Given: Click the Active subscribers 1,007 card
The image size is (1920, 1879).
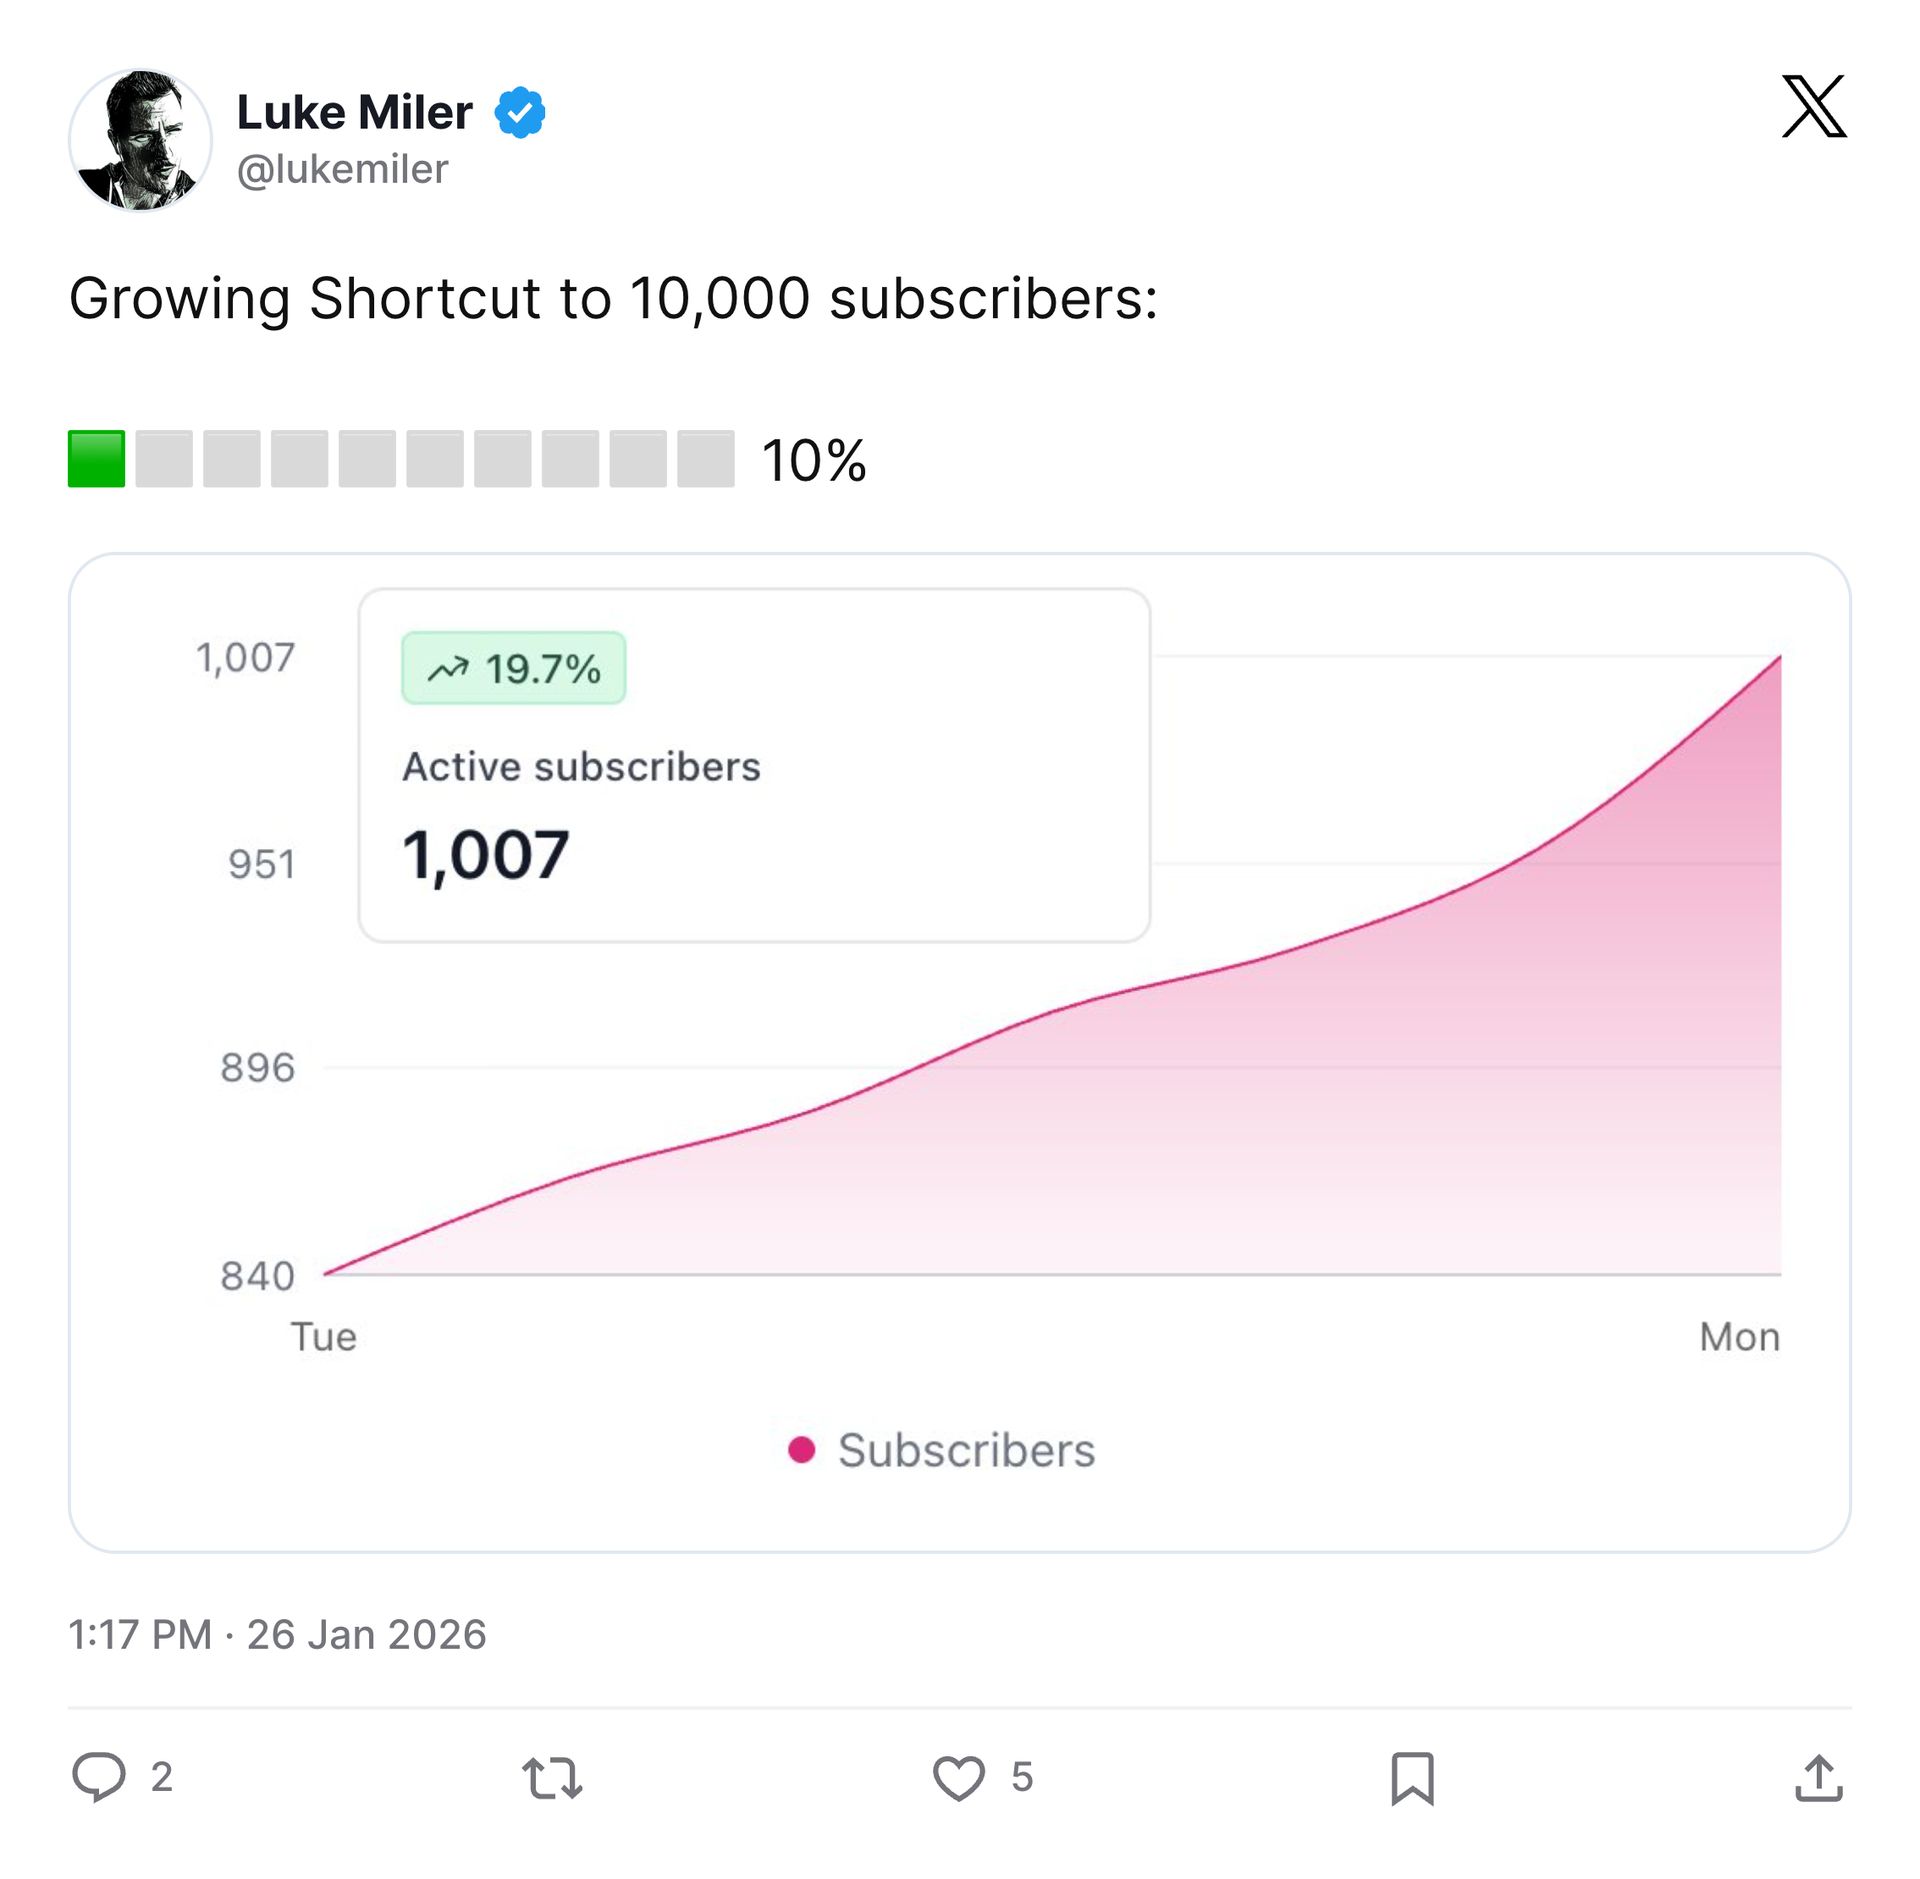Looking at the screenshot, I should coord(754,765).
